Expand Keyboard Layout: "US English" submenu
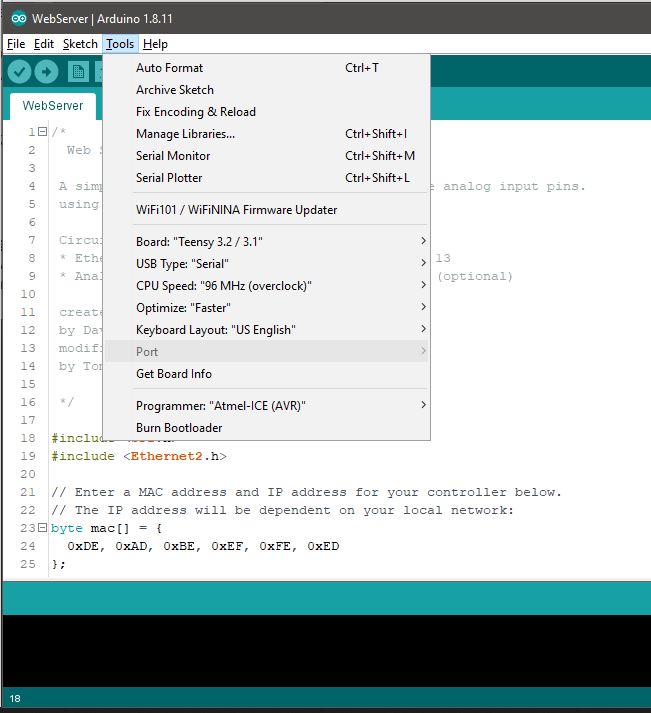This screenshot has height=713, width=651. pyautogui.click(x=267, y=330)
